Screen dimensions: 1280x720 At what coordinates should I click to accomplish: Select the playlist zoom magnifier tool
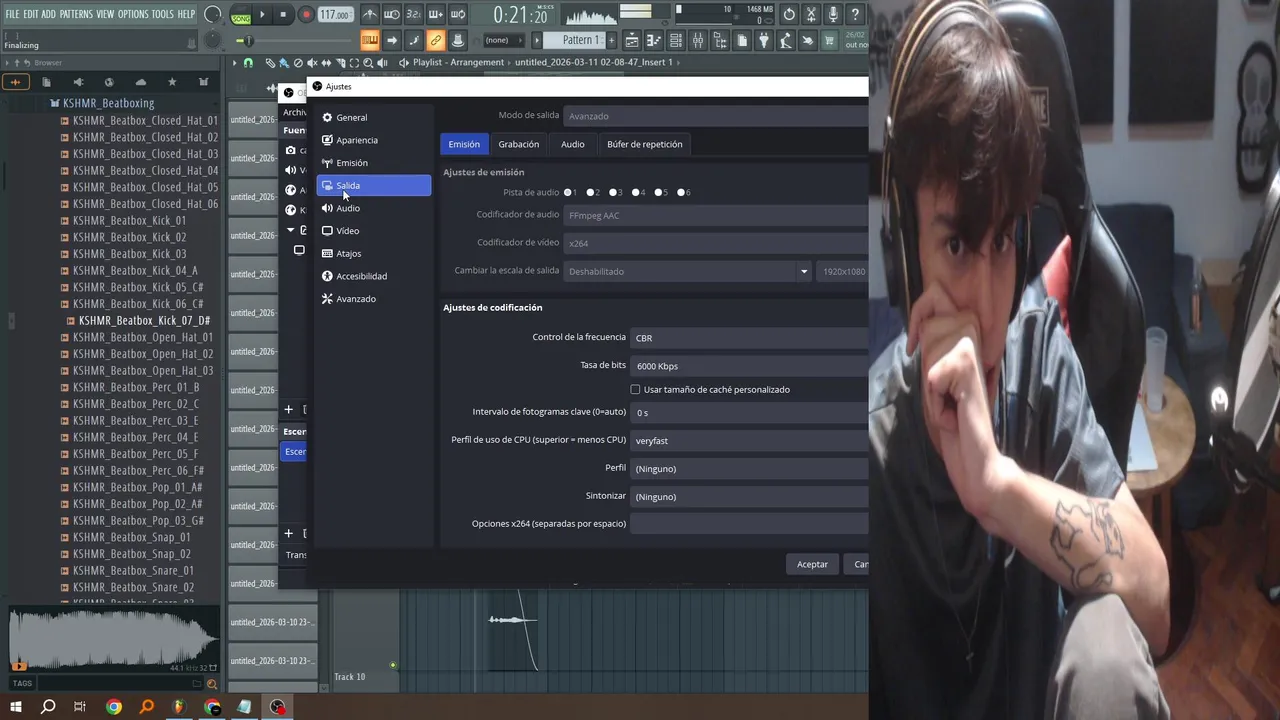368,63
